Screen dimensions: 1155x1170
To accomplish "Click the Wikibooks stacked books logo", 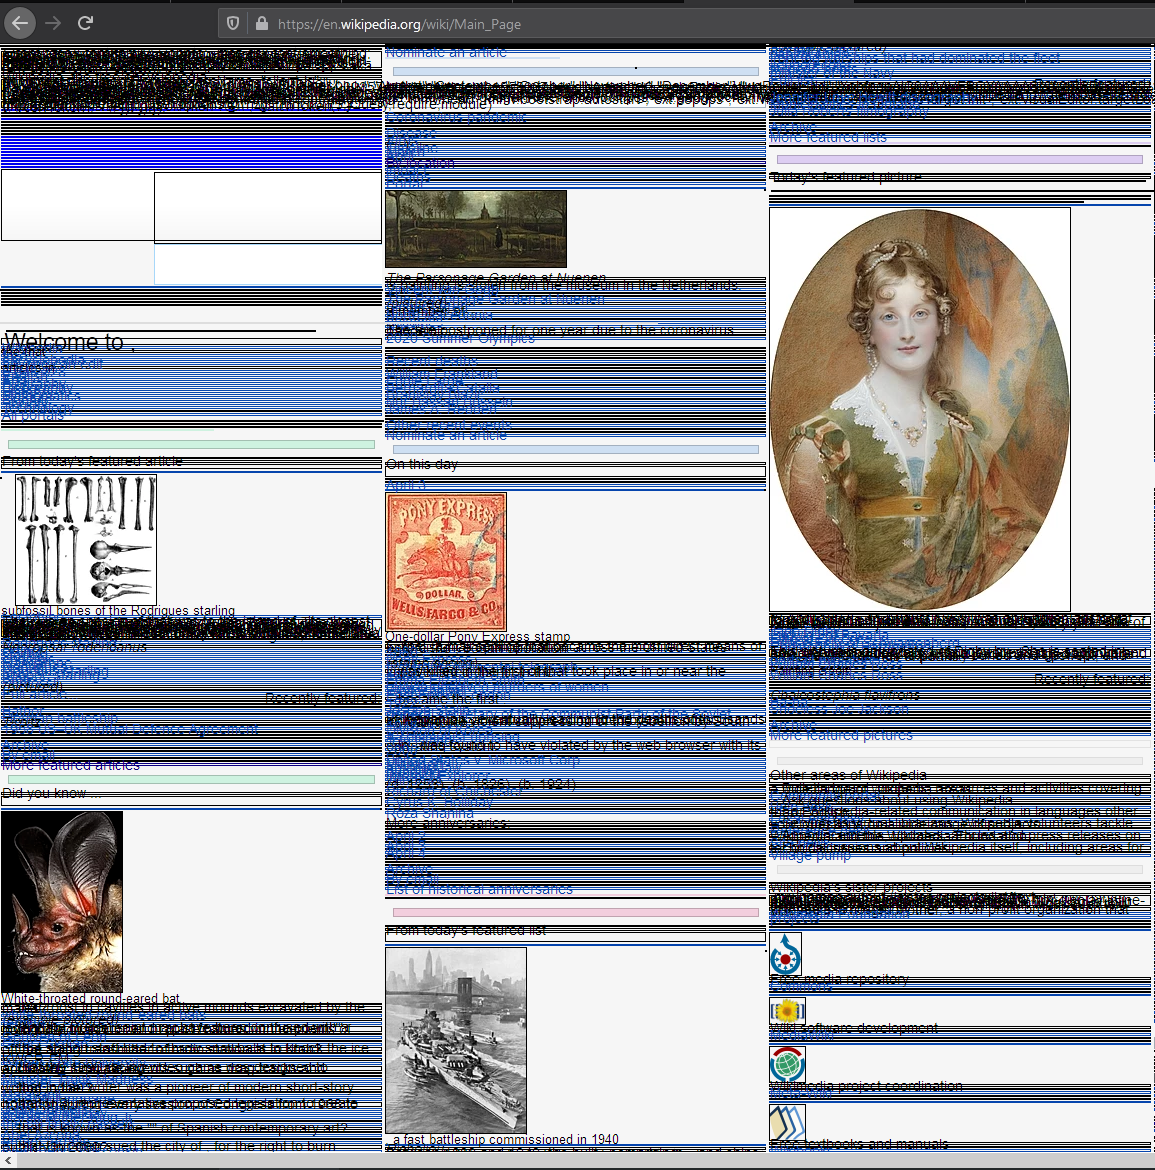I will pyautogui.click(x=786, y=1123).
